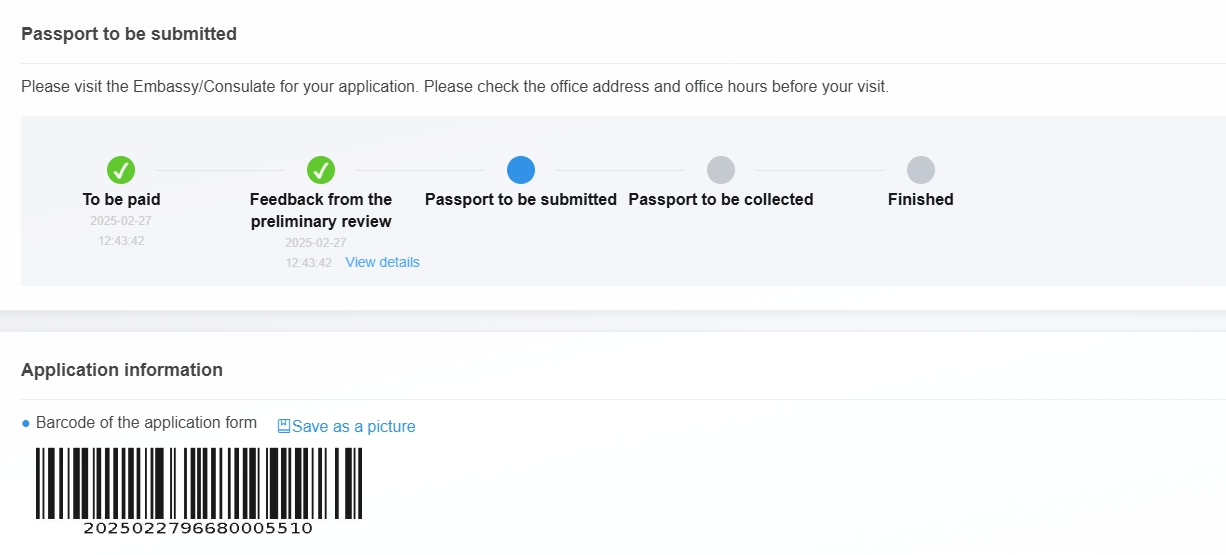Screen dimensions: 1226x555
Task: Click the green checkmark above Feedback step
Action: click(321, 170)
